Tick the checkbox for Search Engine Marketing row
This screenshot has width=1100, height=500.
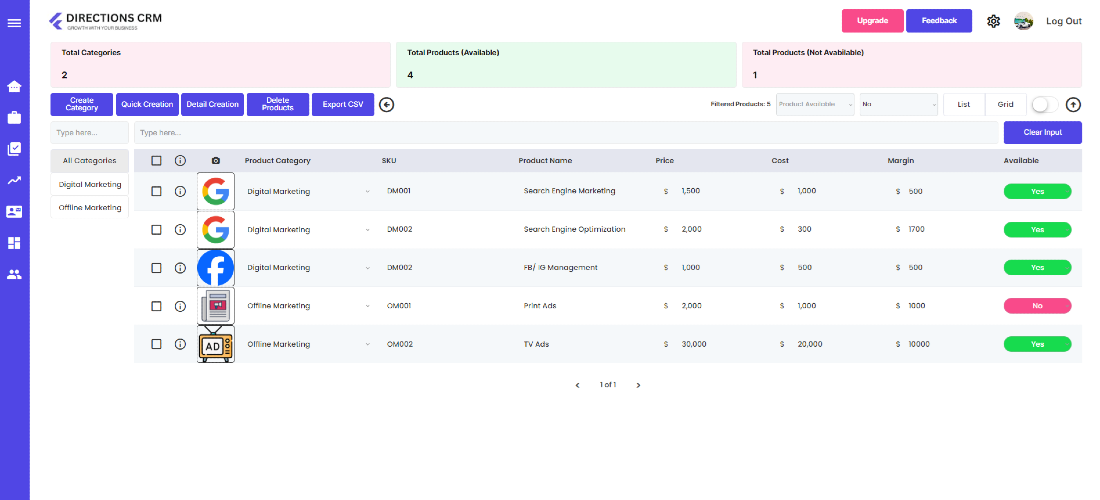coord(156,191)
